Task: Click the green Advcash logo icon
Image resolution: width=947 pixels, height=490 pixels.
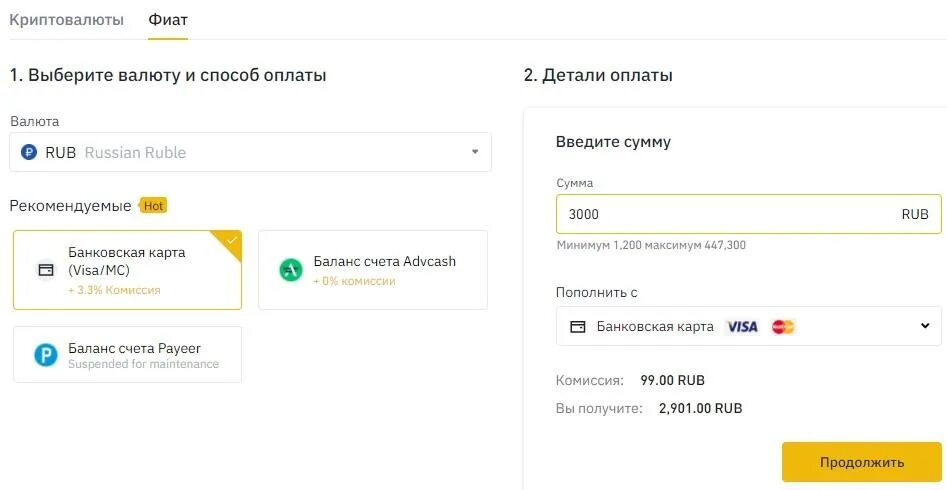Action: pyautogui.click(x=291, y=270)
